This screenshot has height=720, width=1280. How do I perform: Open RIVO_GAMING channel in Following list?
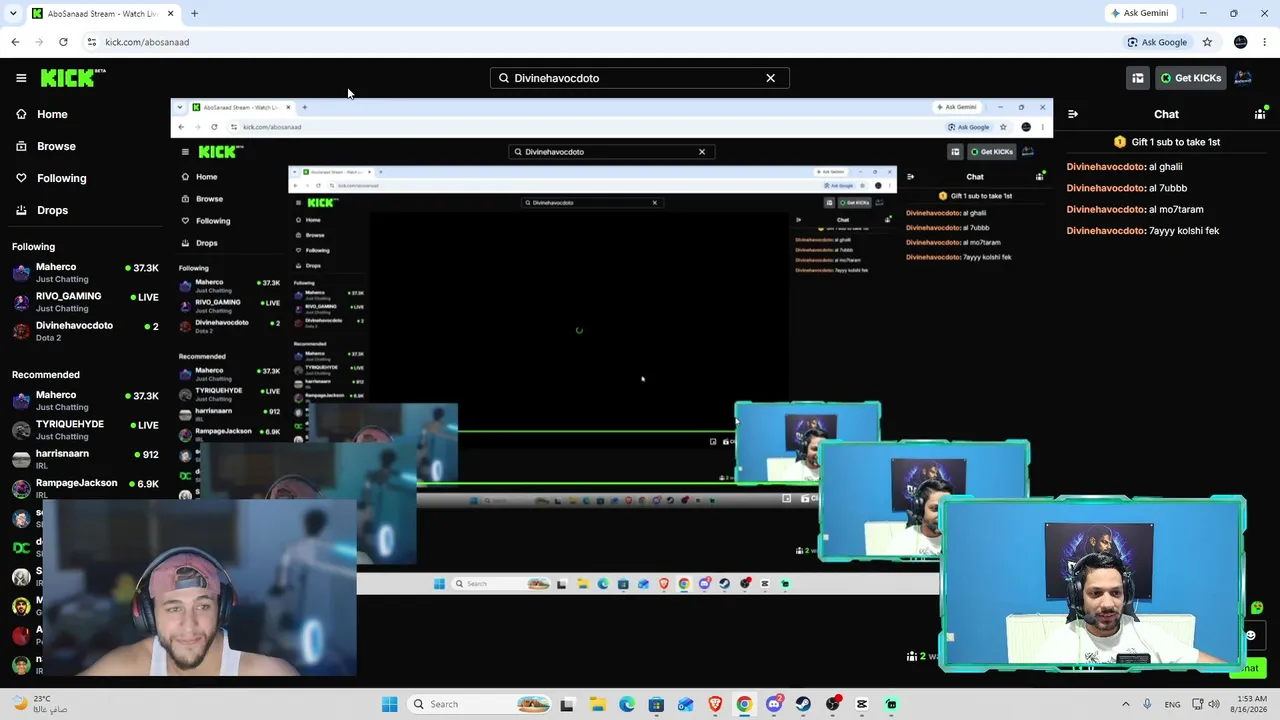[85, 302]
